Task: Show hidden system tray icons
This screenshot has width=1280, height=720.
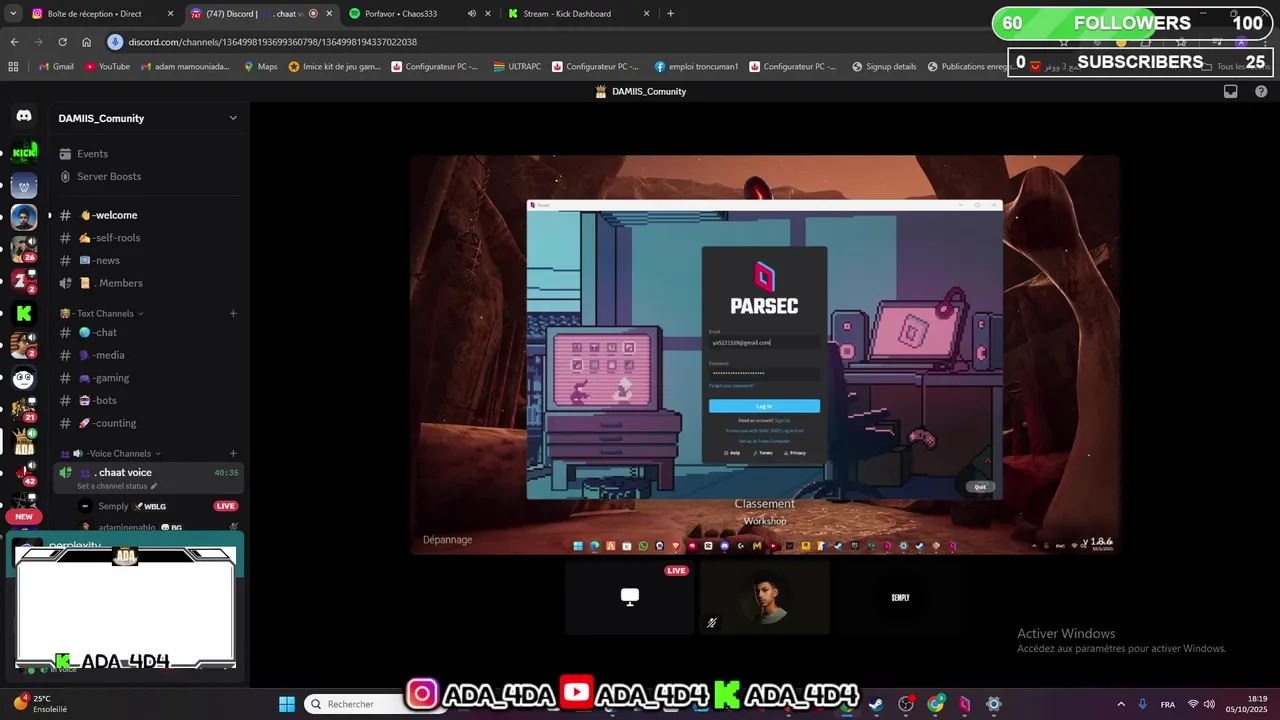Action: coord(1121,704)
